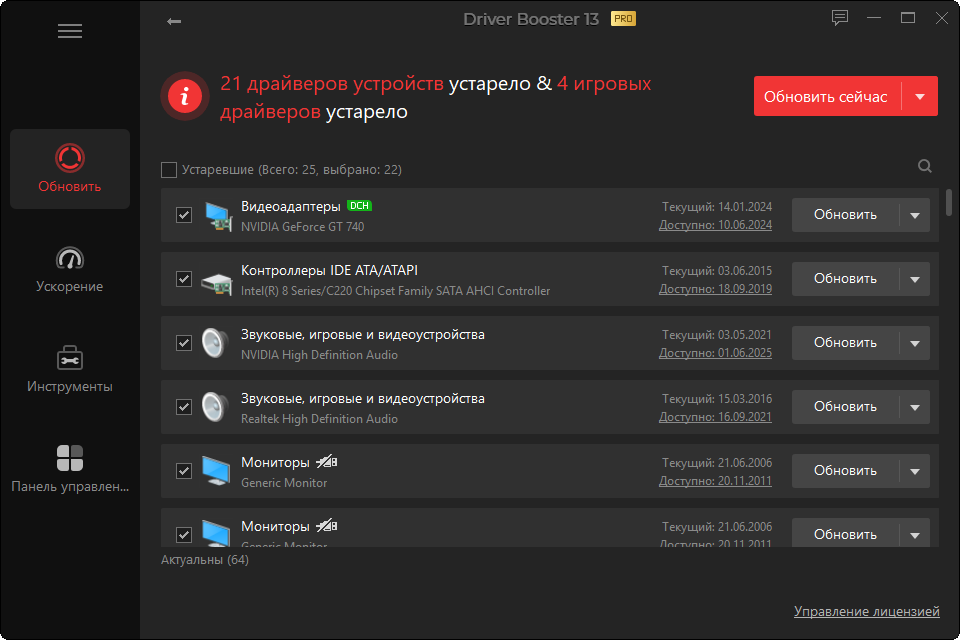
Task: Click the driver list vertical scrollbar
Action: click(948, 203)
